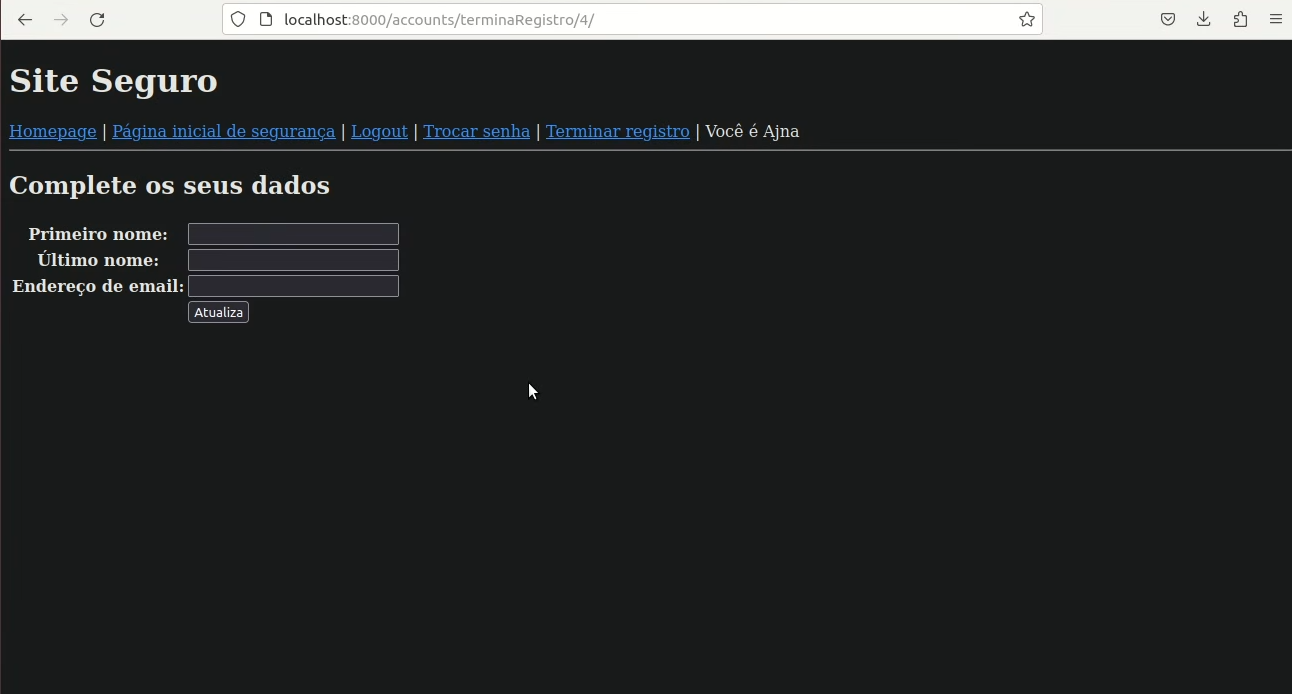Screen dimensions: 1292x694
Task: Navigate to the Homepage link
Action: (x=52, y=131)
